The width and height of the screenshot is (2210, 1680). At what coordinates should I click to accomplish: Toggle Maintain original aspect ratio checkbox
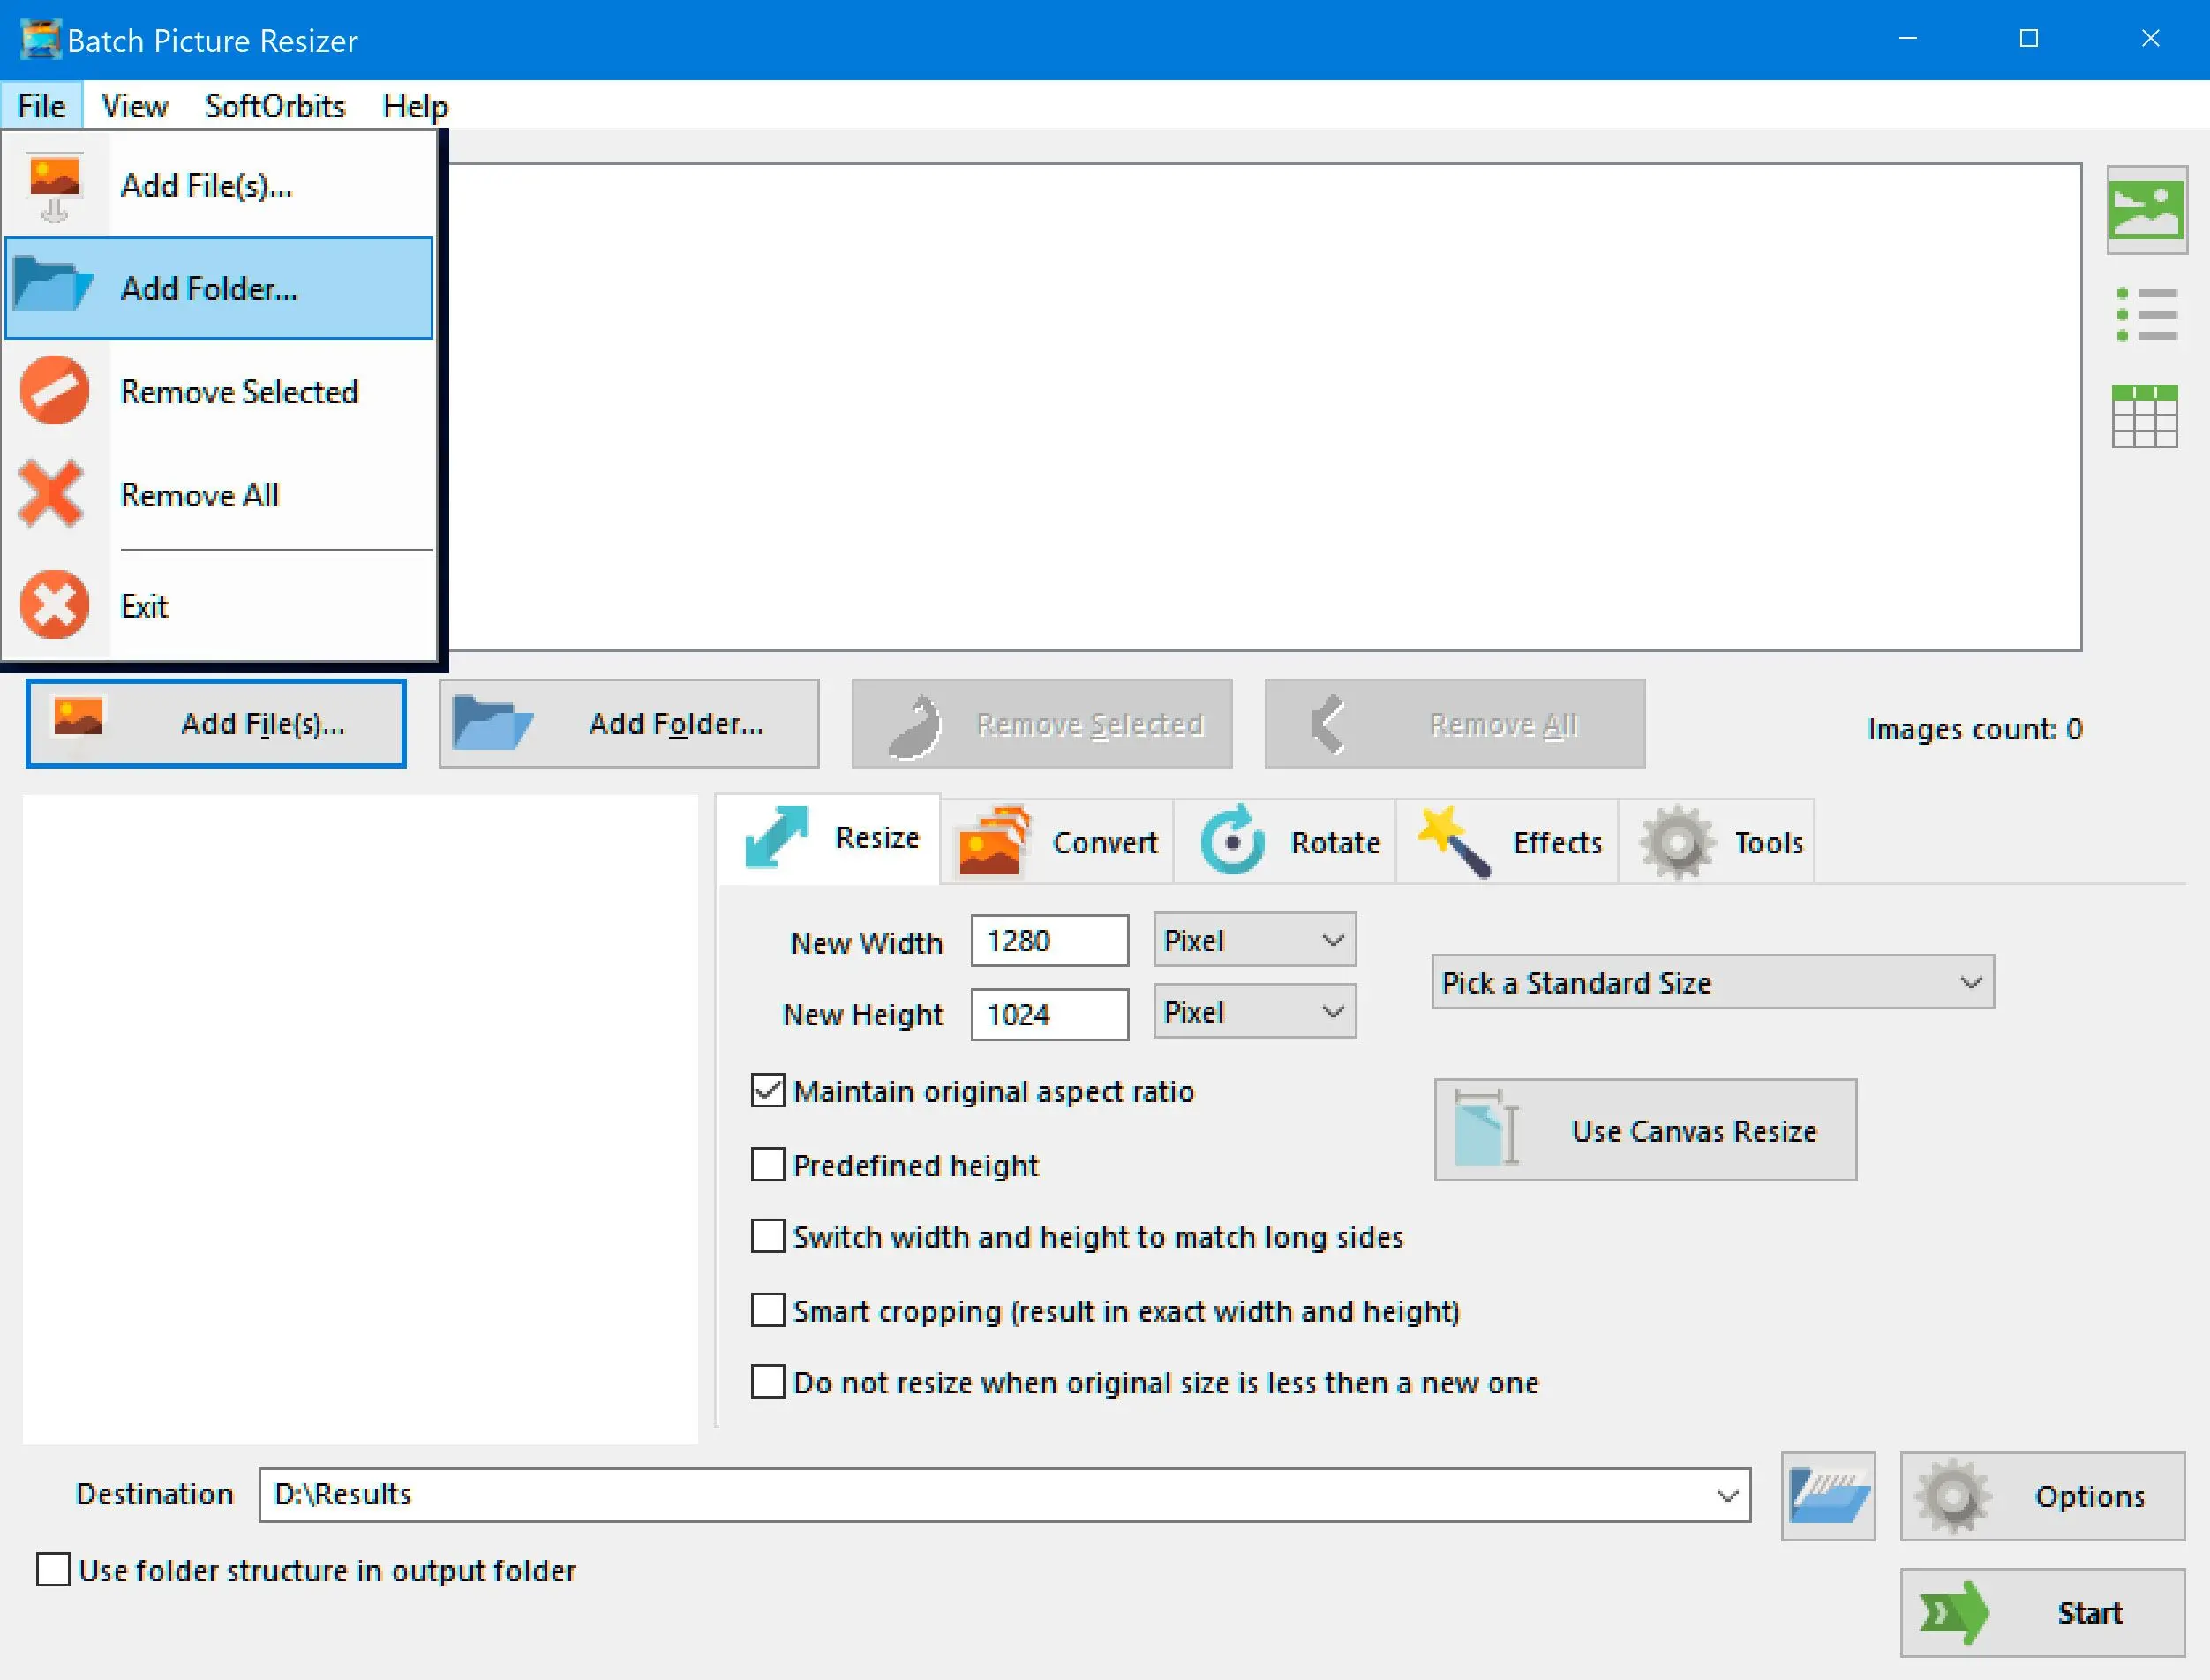pyautogui.click(x=770, y=1089)
